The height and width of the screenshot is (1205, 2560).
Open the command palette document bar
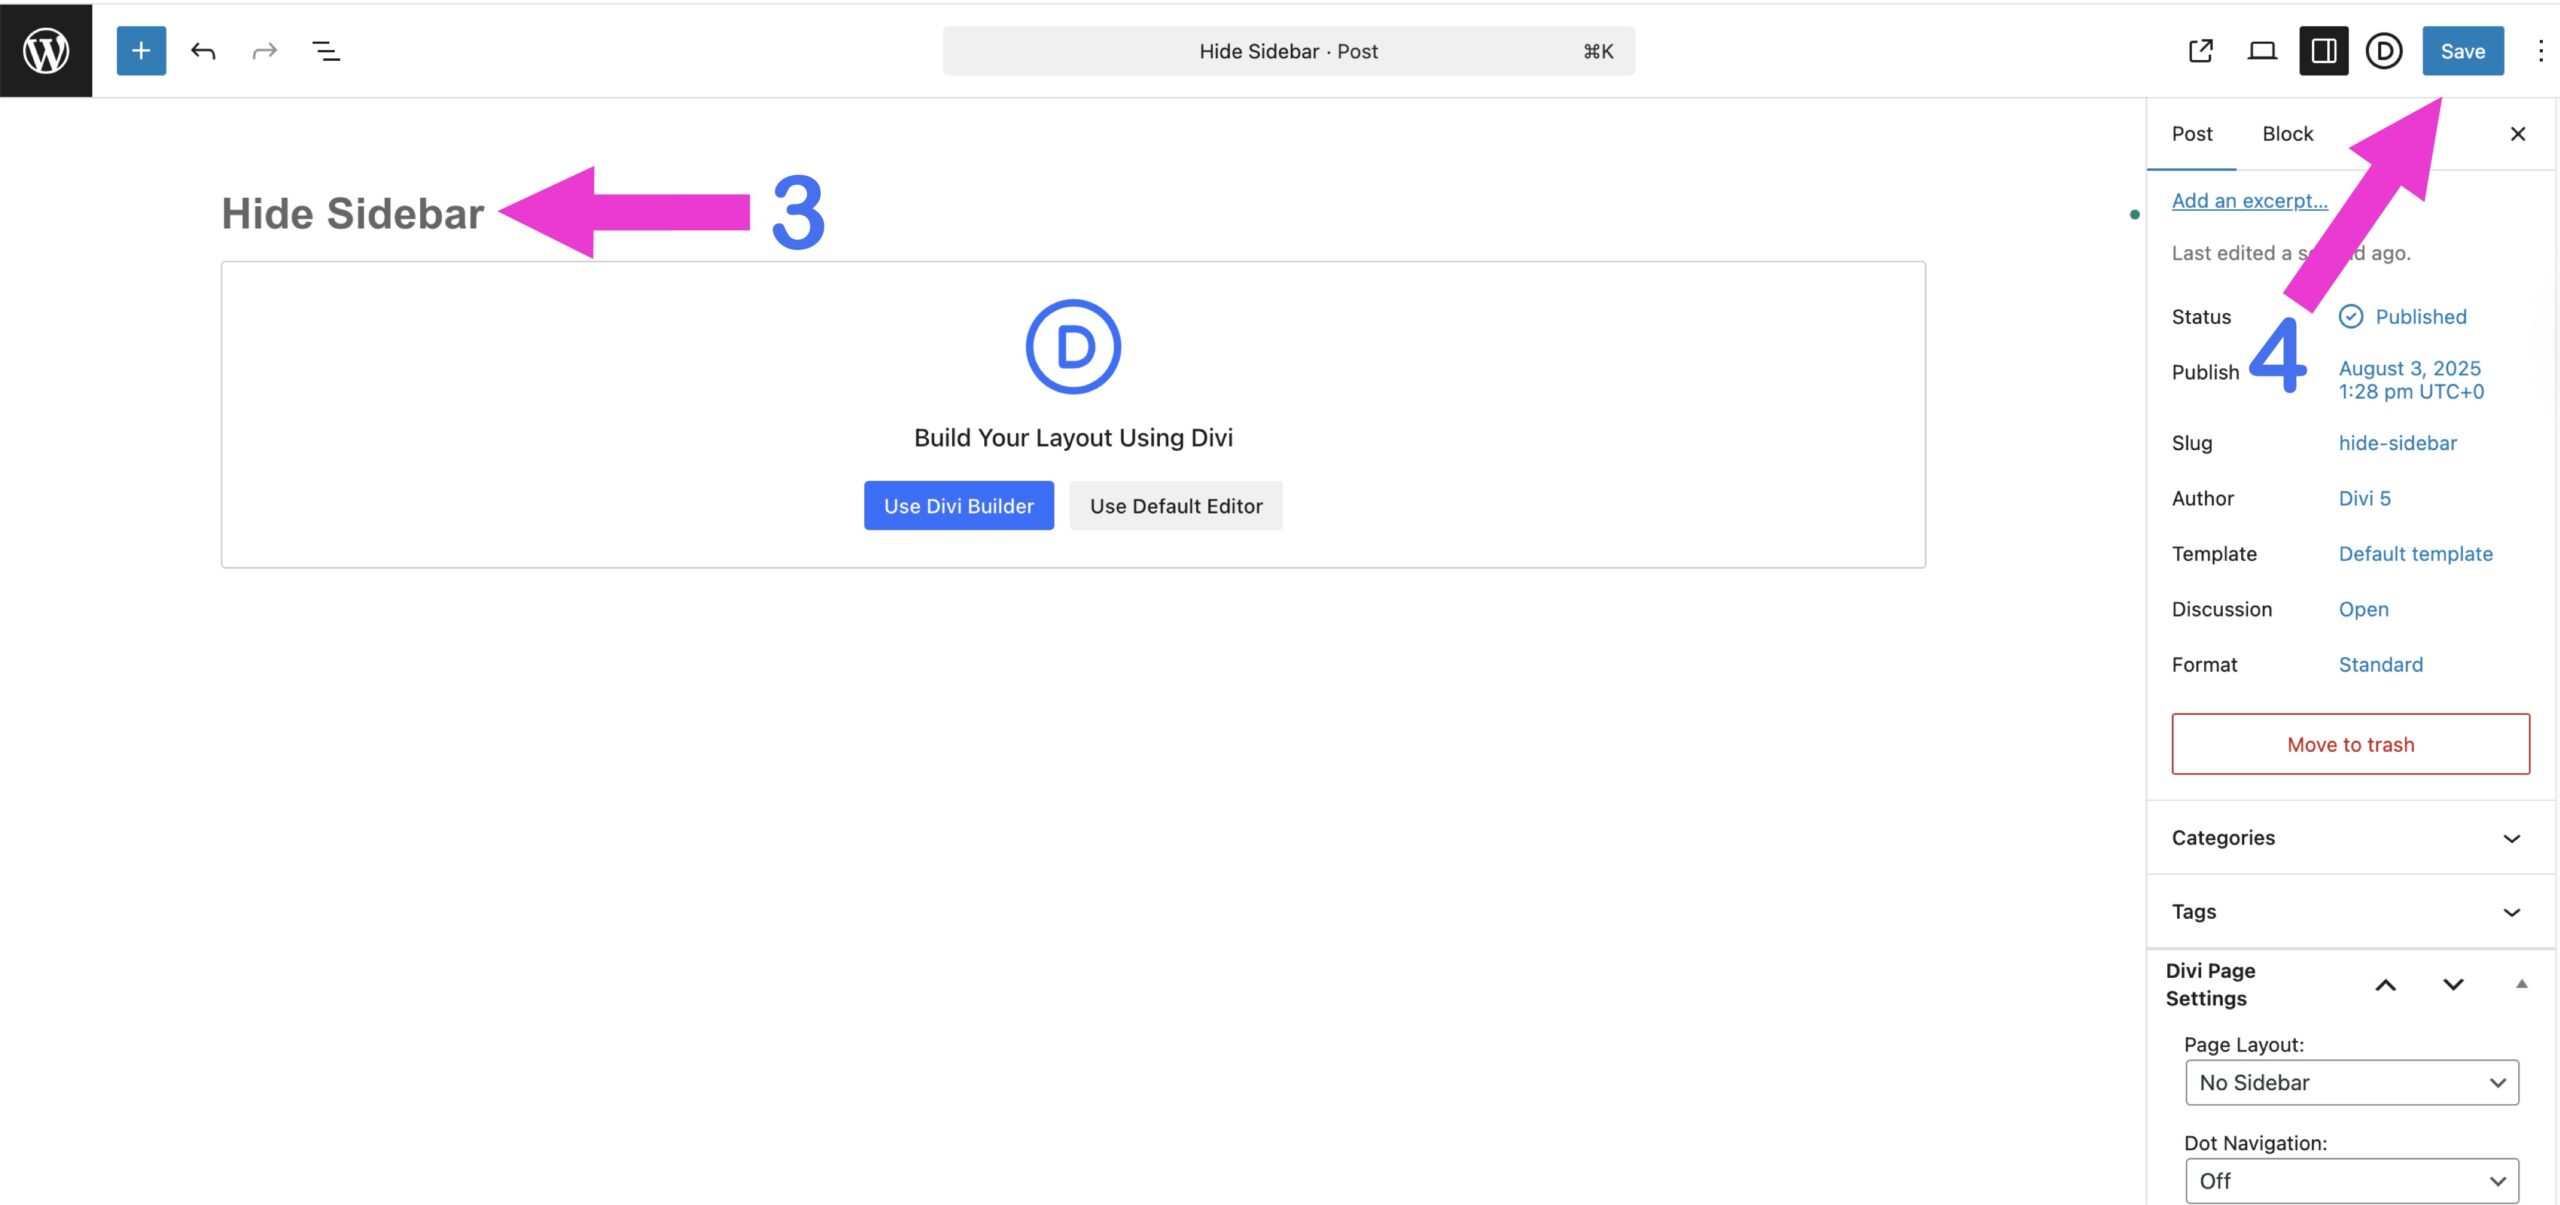[1289, 51]
